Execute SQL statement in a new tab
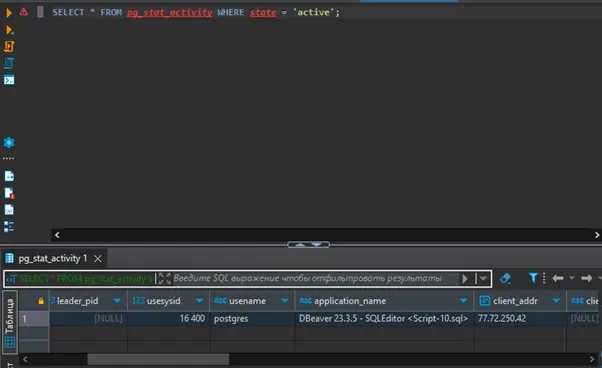This screenshot has height=368, width=602. 9,30
